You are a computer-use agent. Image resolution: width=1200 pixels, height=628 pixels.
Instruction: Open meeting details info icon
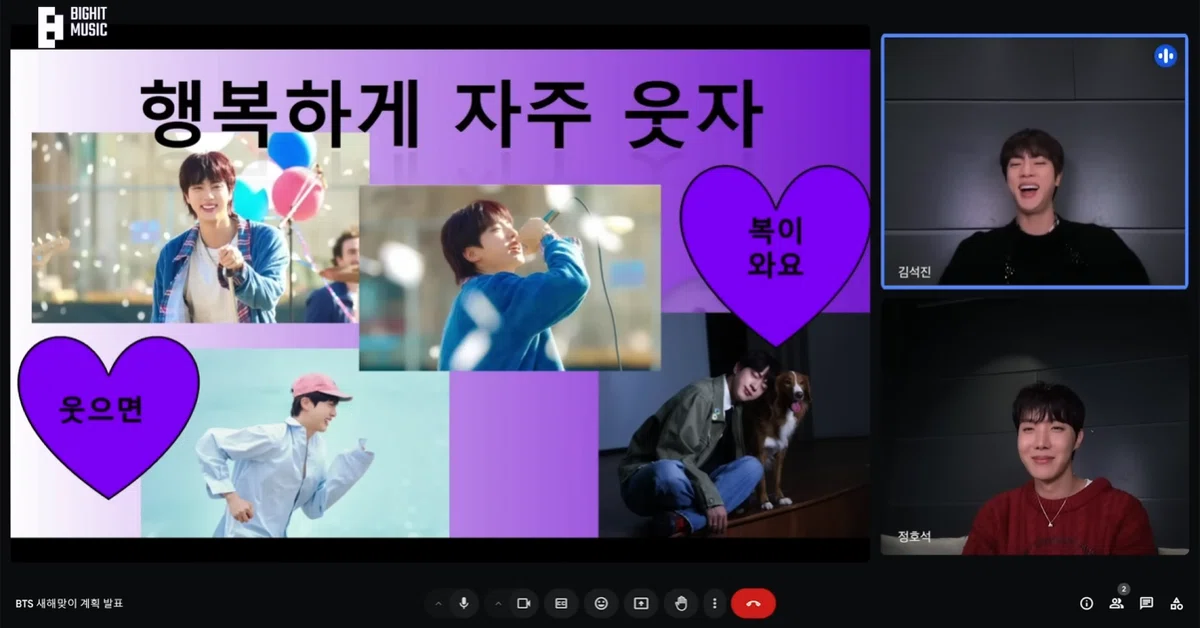1086,603
